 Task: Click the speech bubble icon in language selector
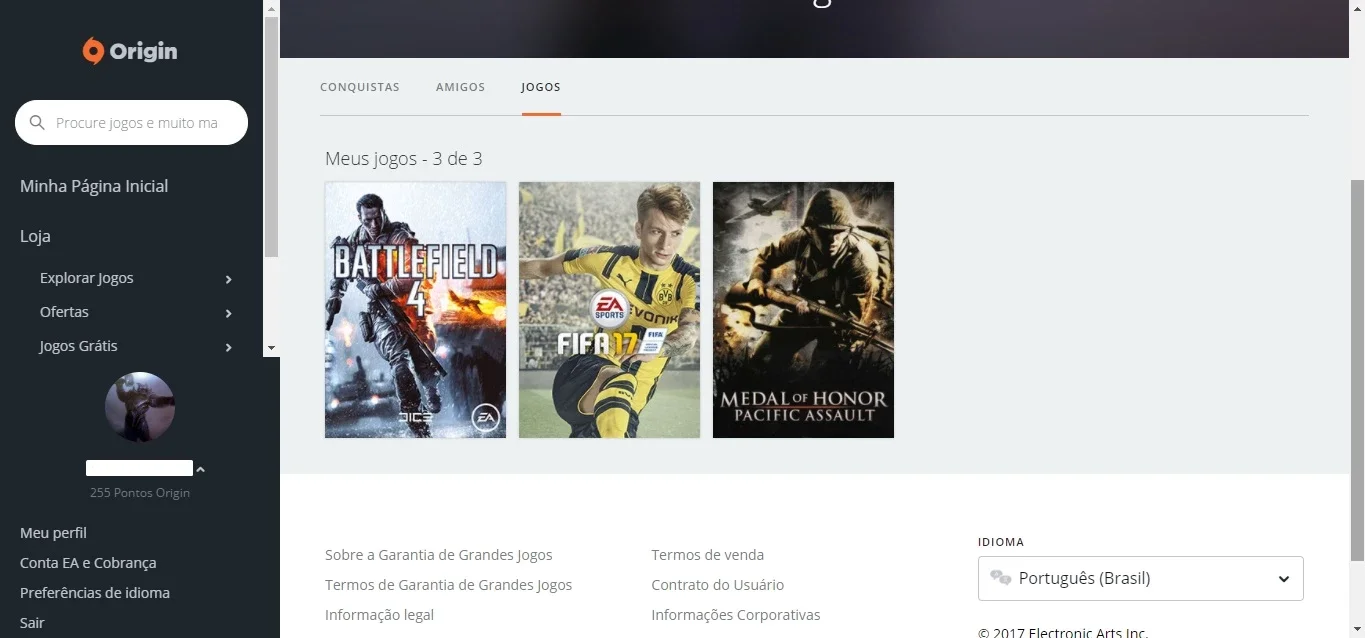click(1000, 578)
